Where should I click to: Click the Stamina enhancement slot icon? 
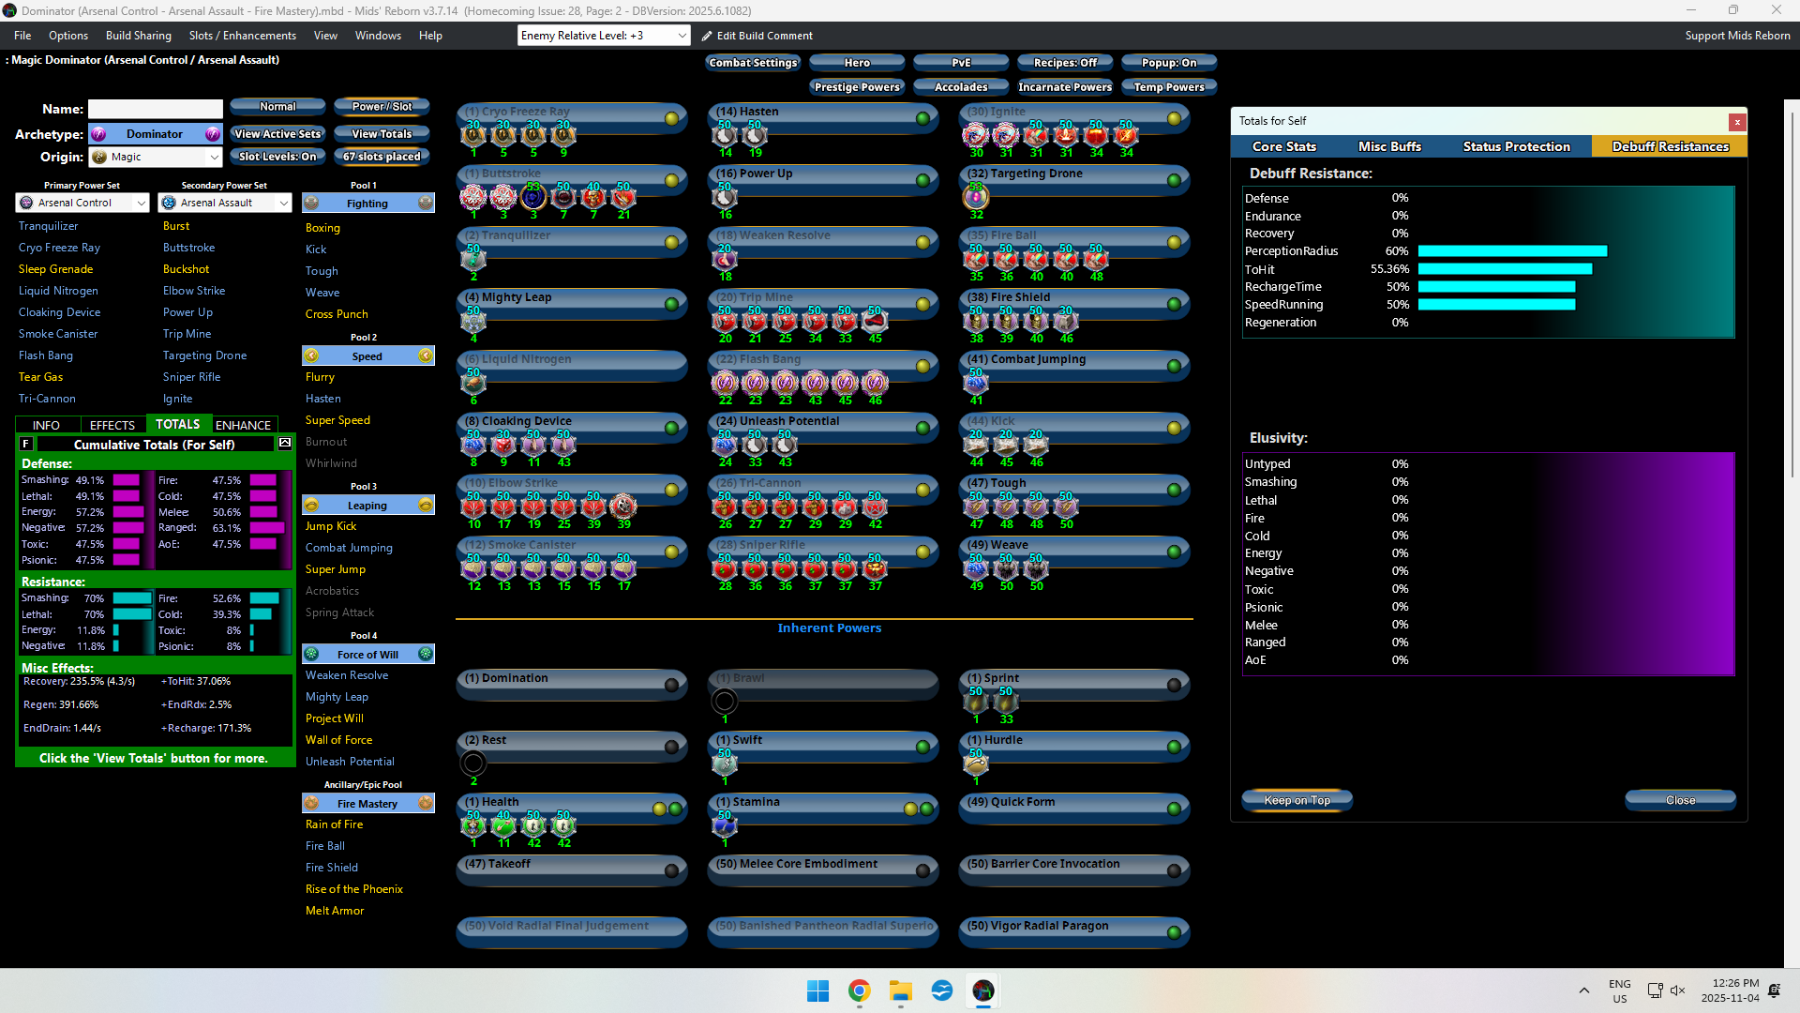[725, 826]
